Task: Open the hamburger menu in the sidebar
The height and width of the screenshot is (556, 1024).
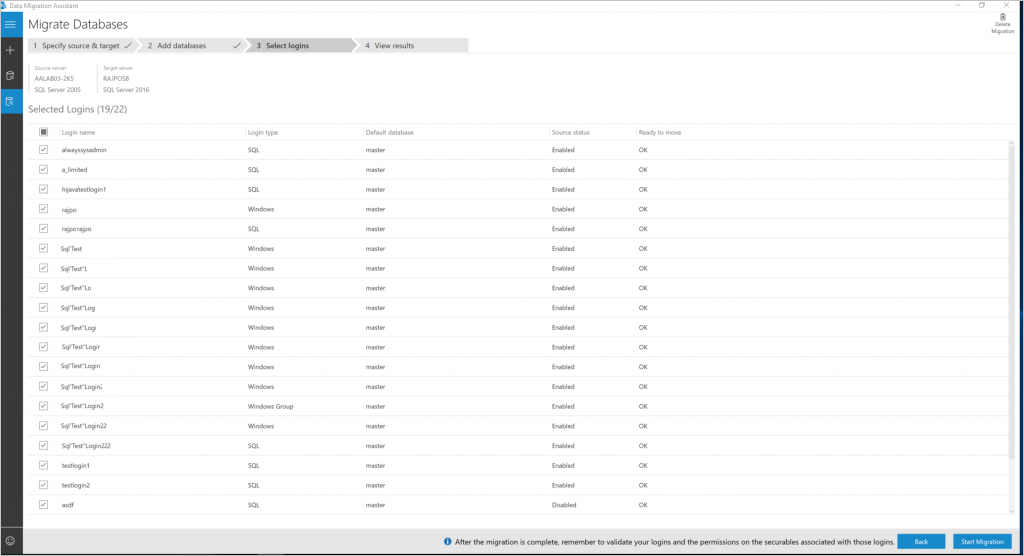Action: [x=10, y=25]
